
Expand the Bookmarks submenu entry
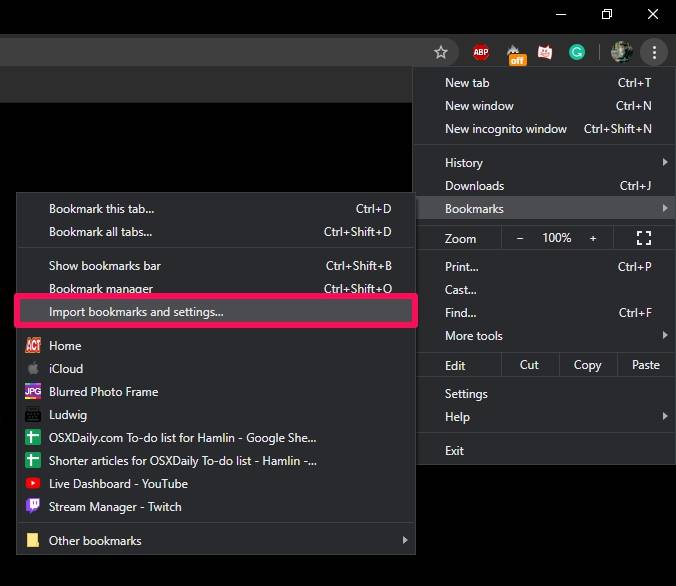546,209
